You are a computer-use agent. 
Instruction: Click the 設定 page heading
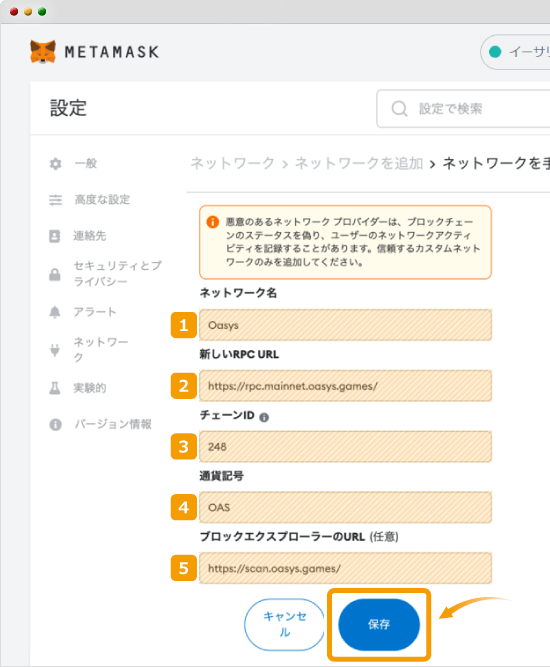68,108
